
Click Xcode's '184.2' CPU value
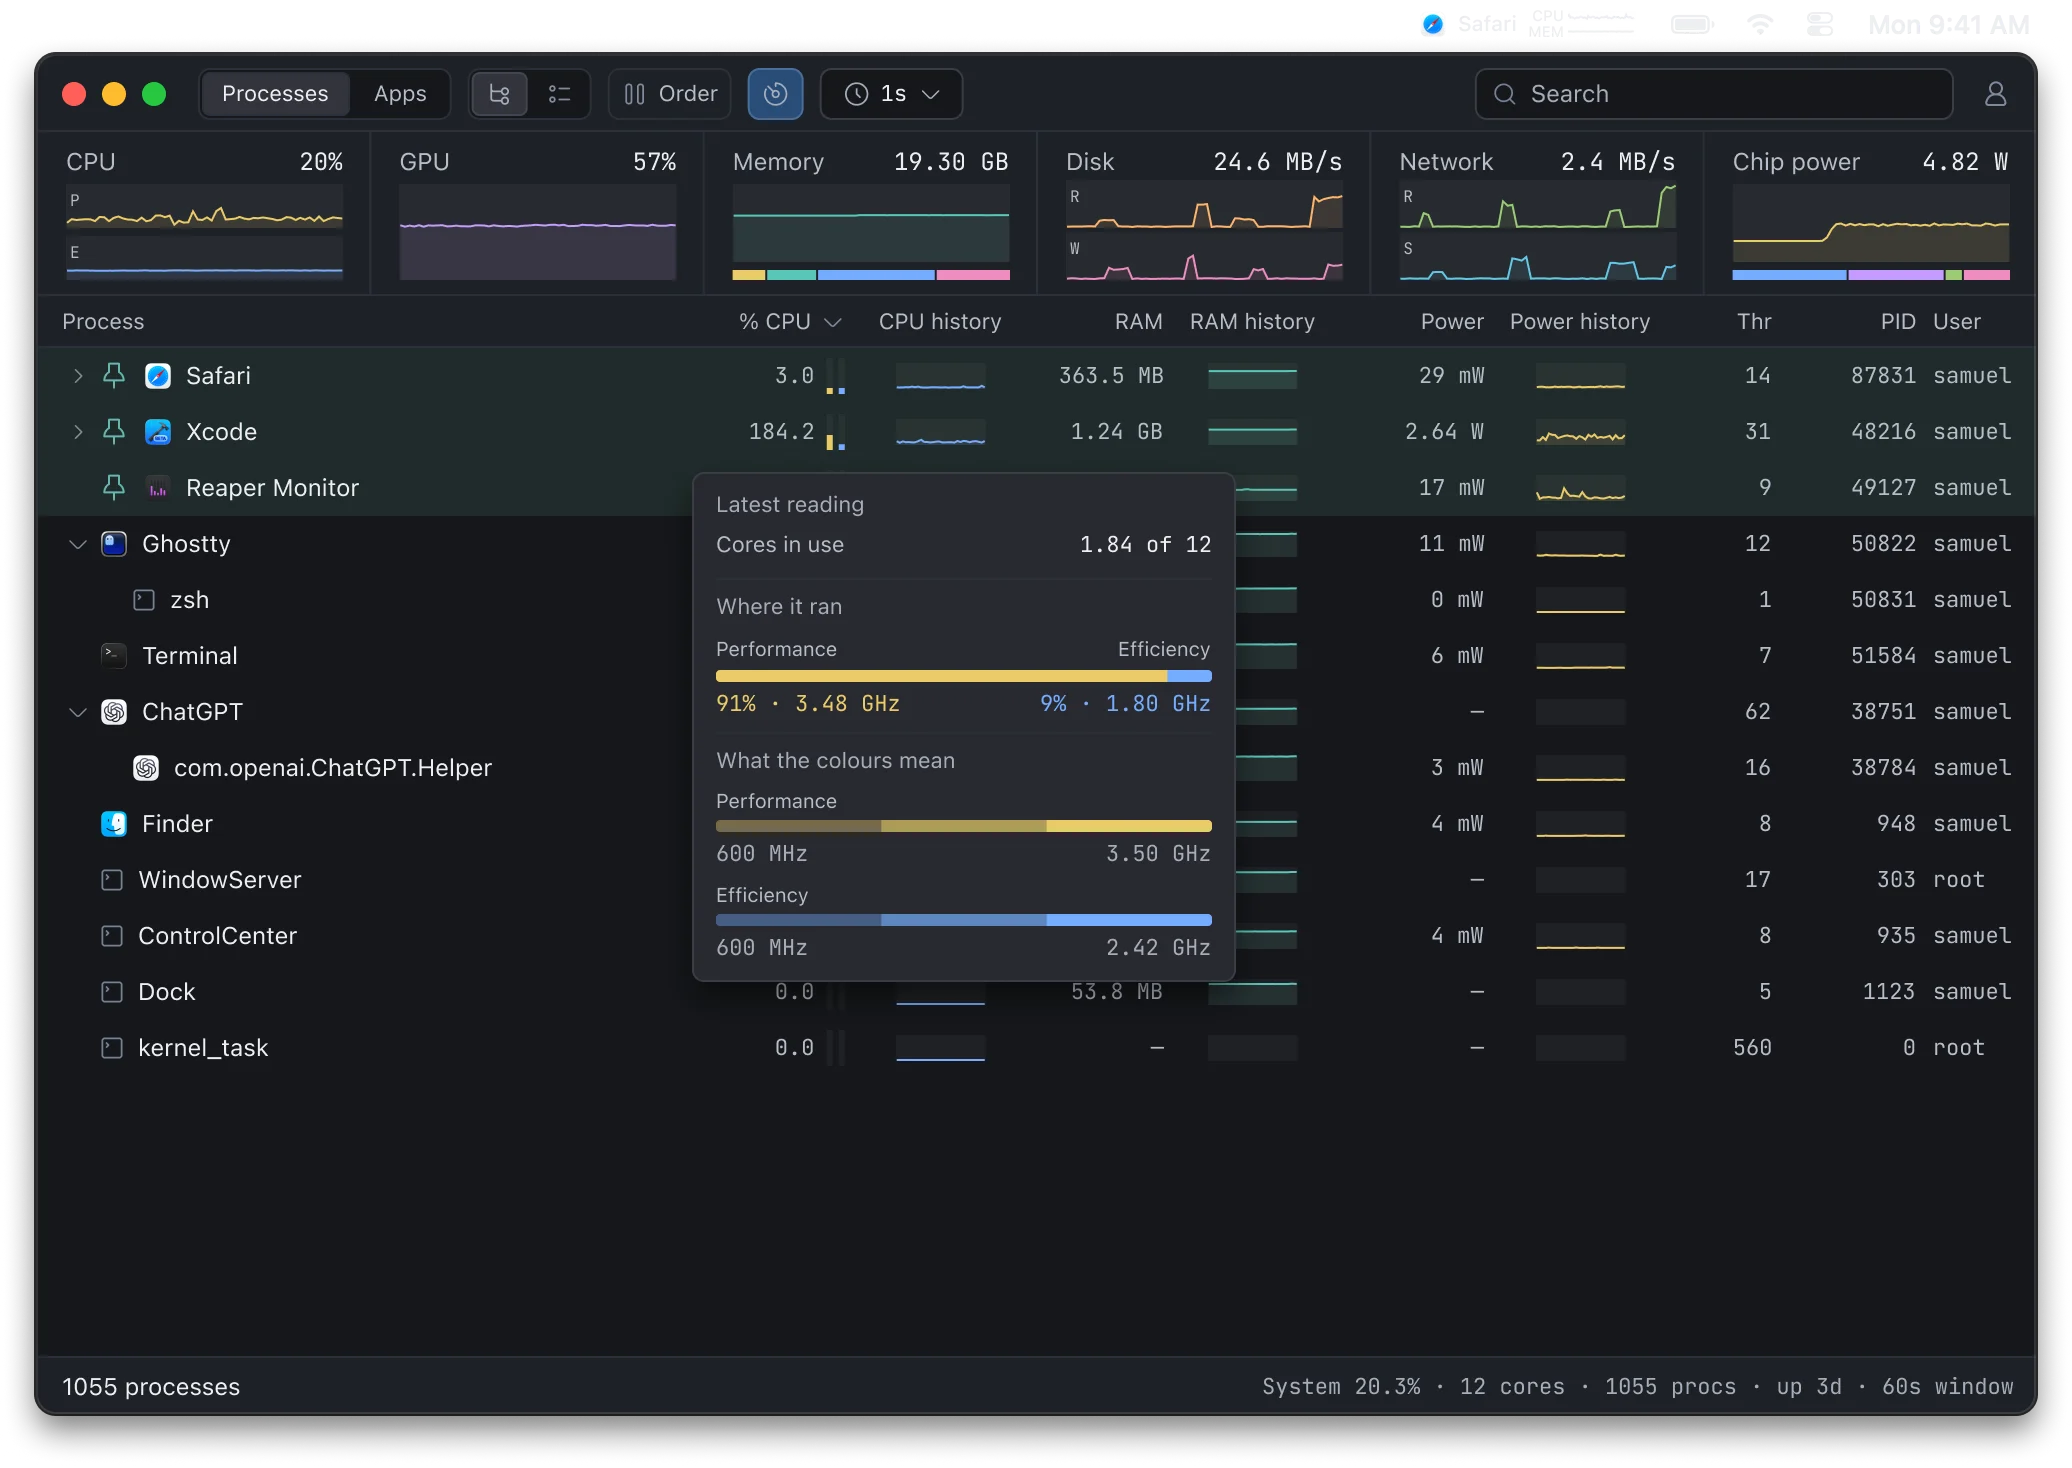tap(781, 432)
